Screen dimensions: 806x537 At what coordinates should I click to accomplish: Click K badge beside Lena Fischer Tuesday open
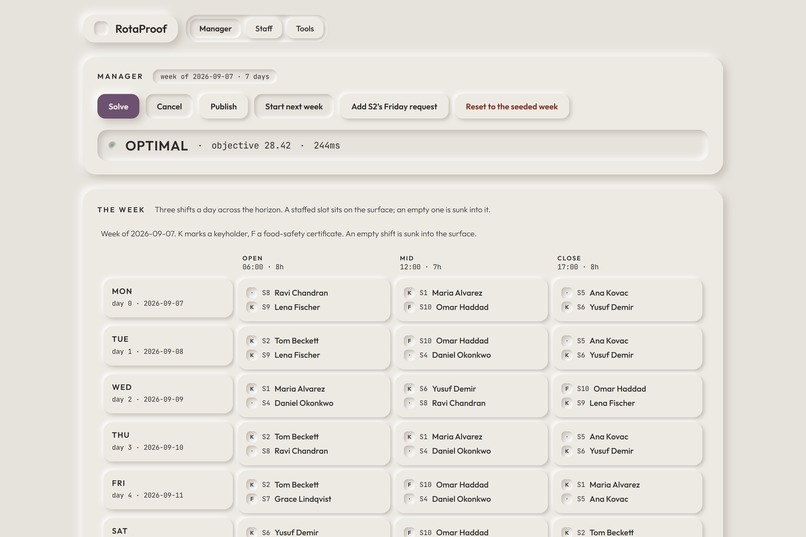[251, 355]
